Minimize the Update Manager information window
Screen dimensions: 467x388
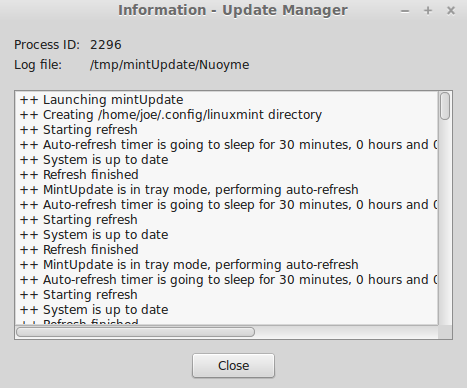pos(405,11)
